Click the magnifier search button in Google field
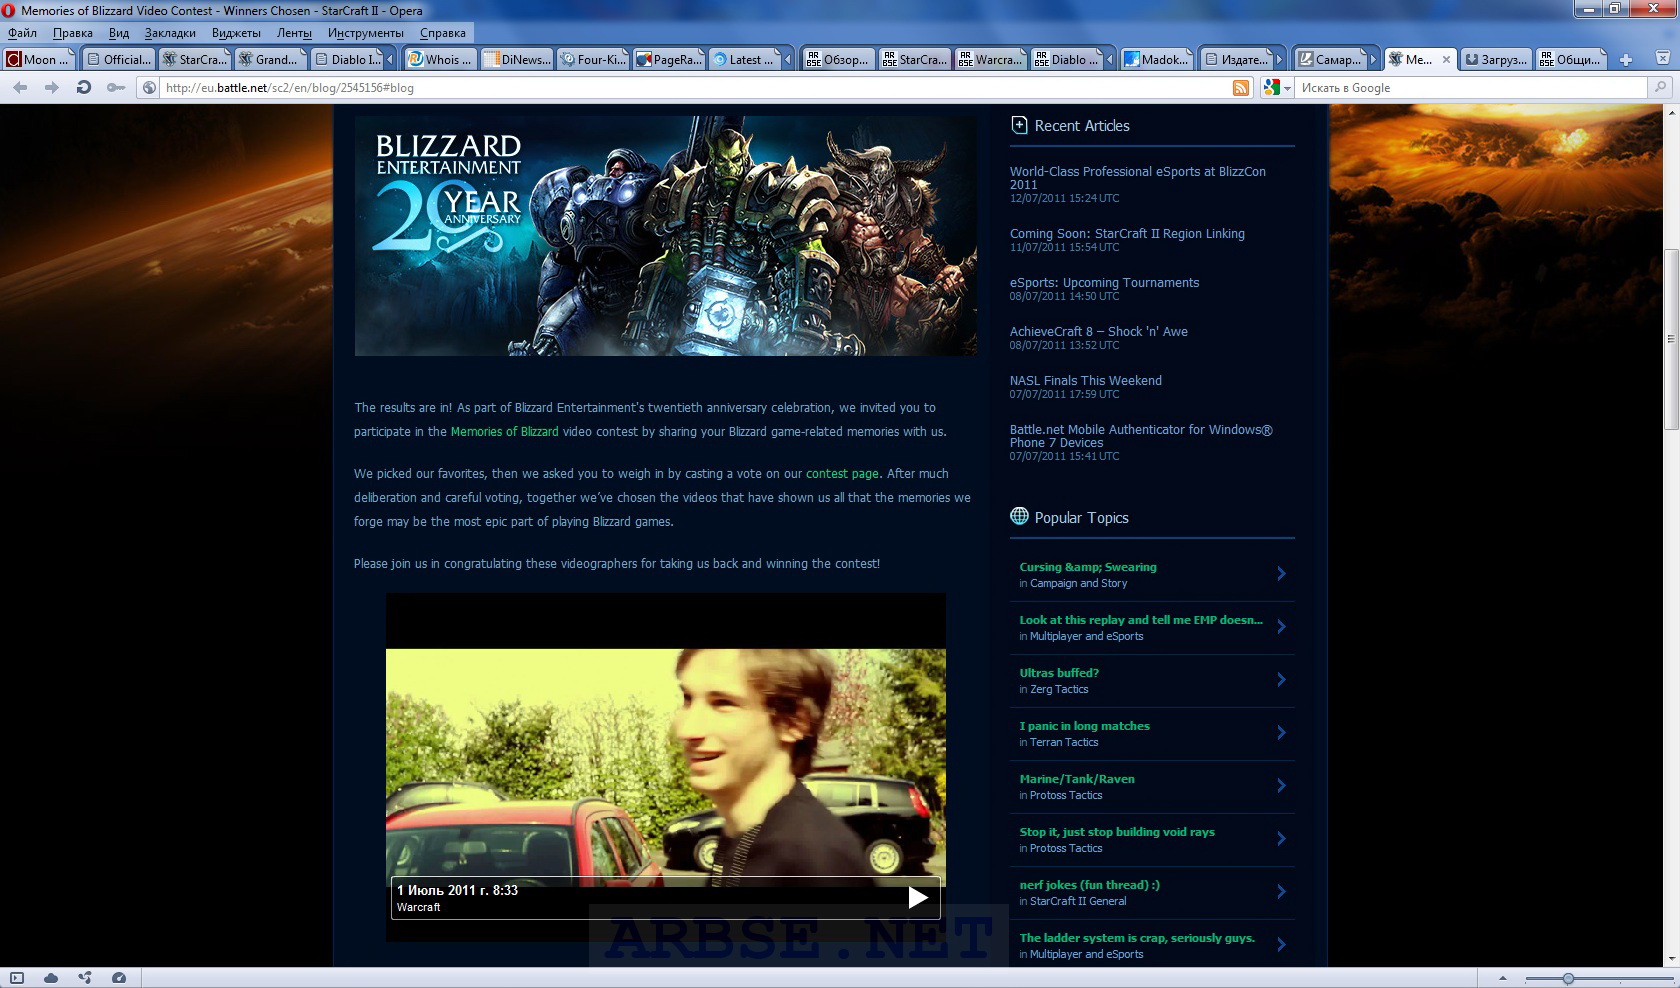 click(1660, 88)
